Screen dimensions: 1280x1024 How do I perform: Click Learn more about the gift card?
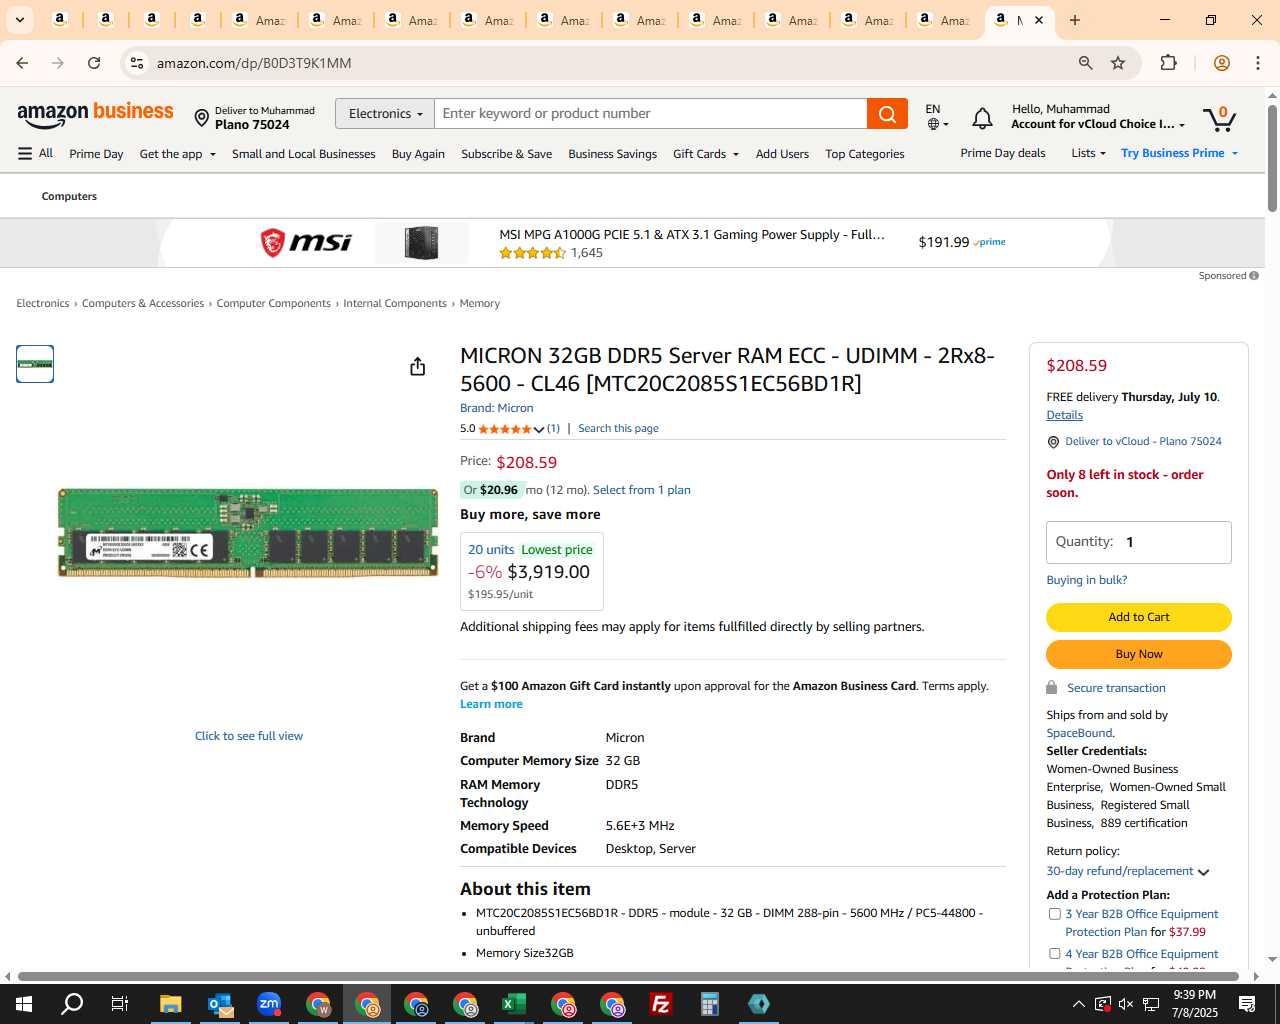click(x=491, y=704)
